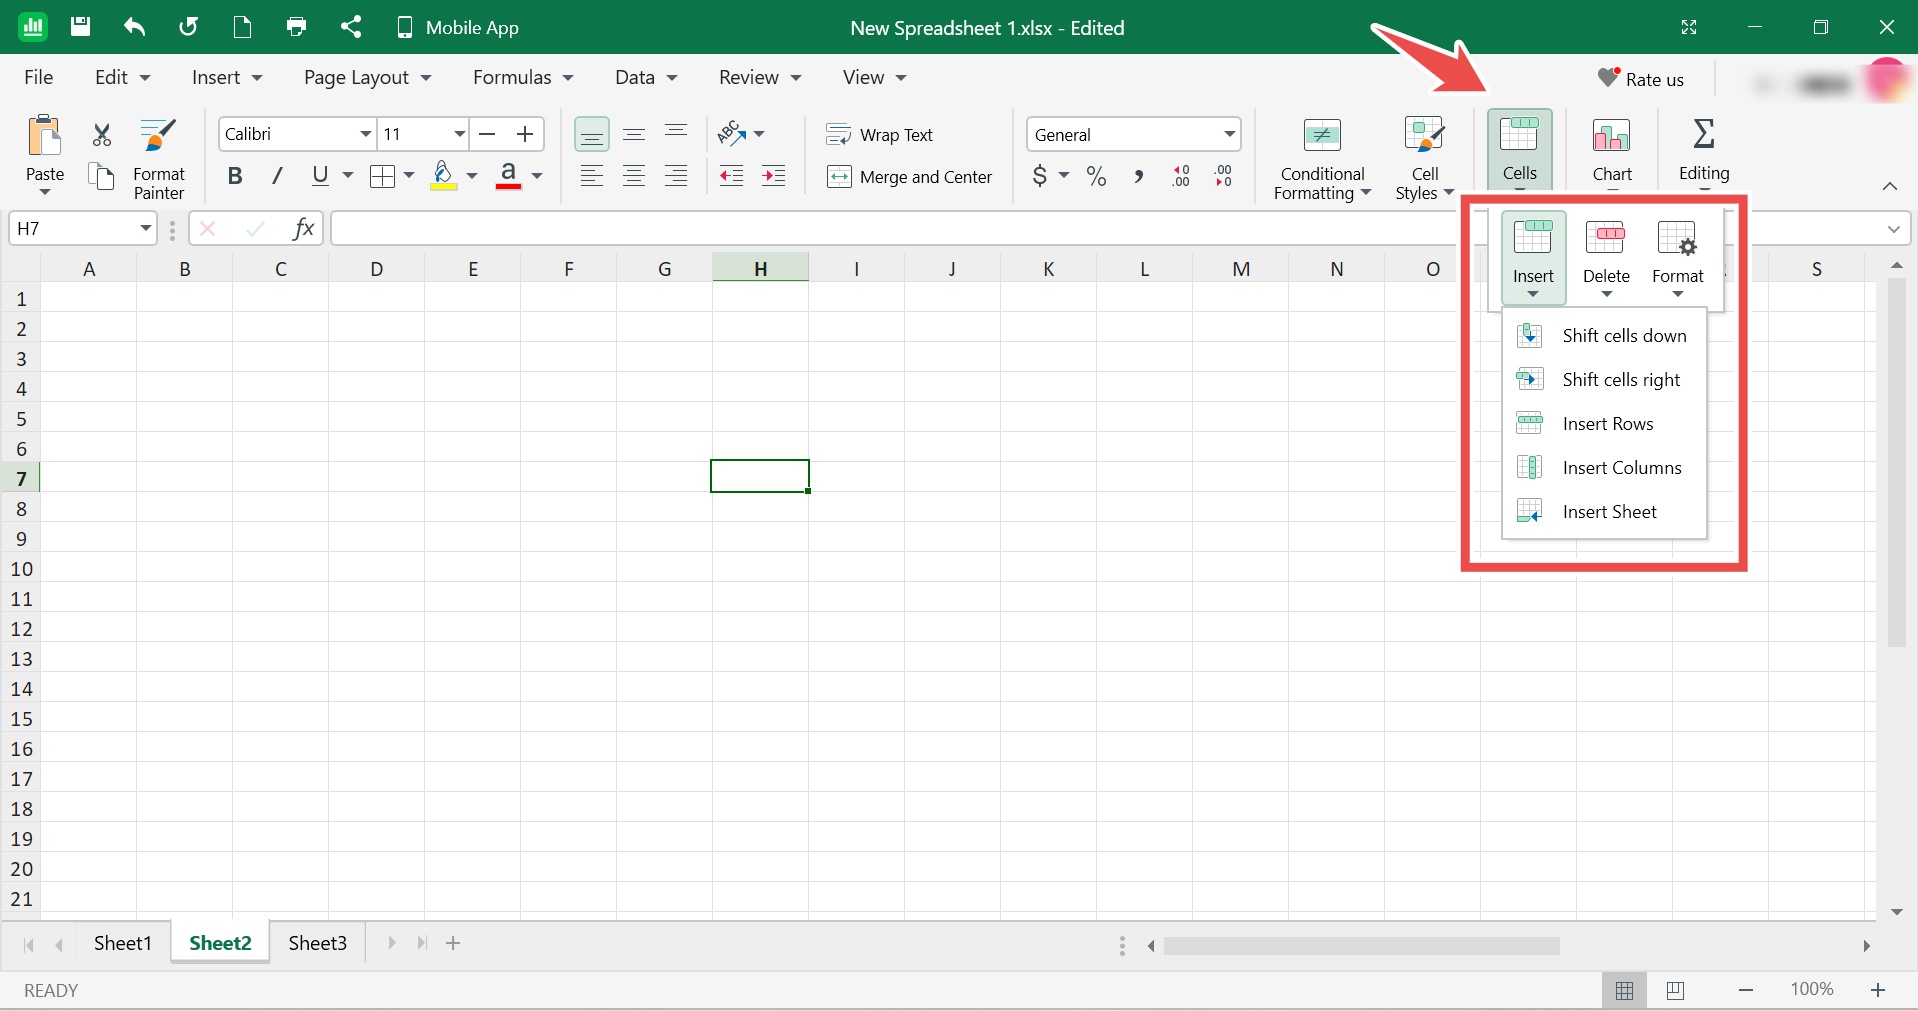Viewport: 1918px width, 1011px height.
Task: Apply Wrap Text to the selection
Action: (x=838, y=134)
